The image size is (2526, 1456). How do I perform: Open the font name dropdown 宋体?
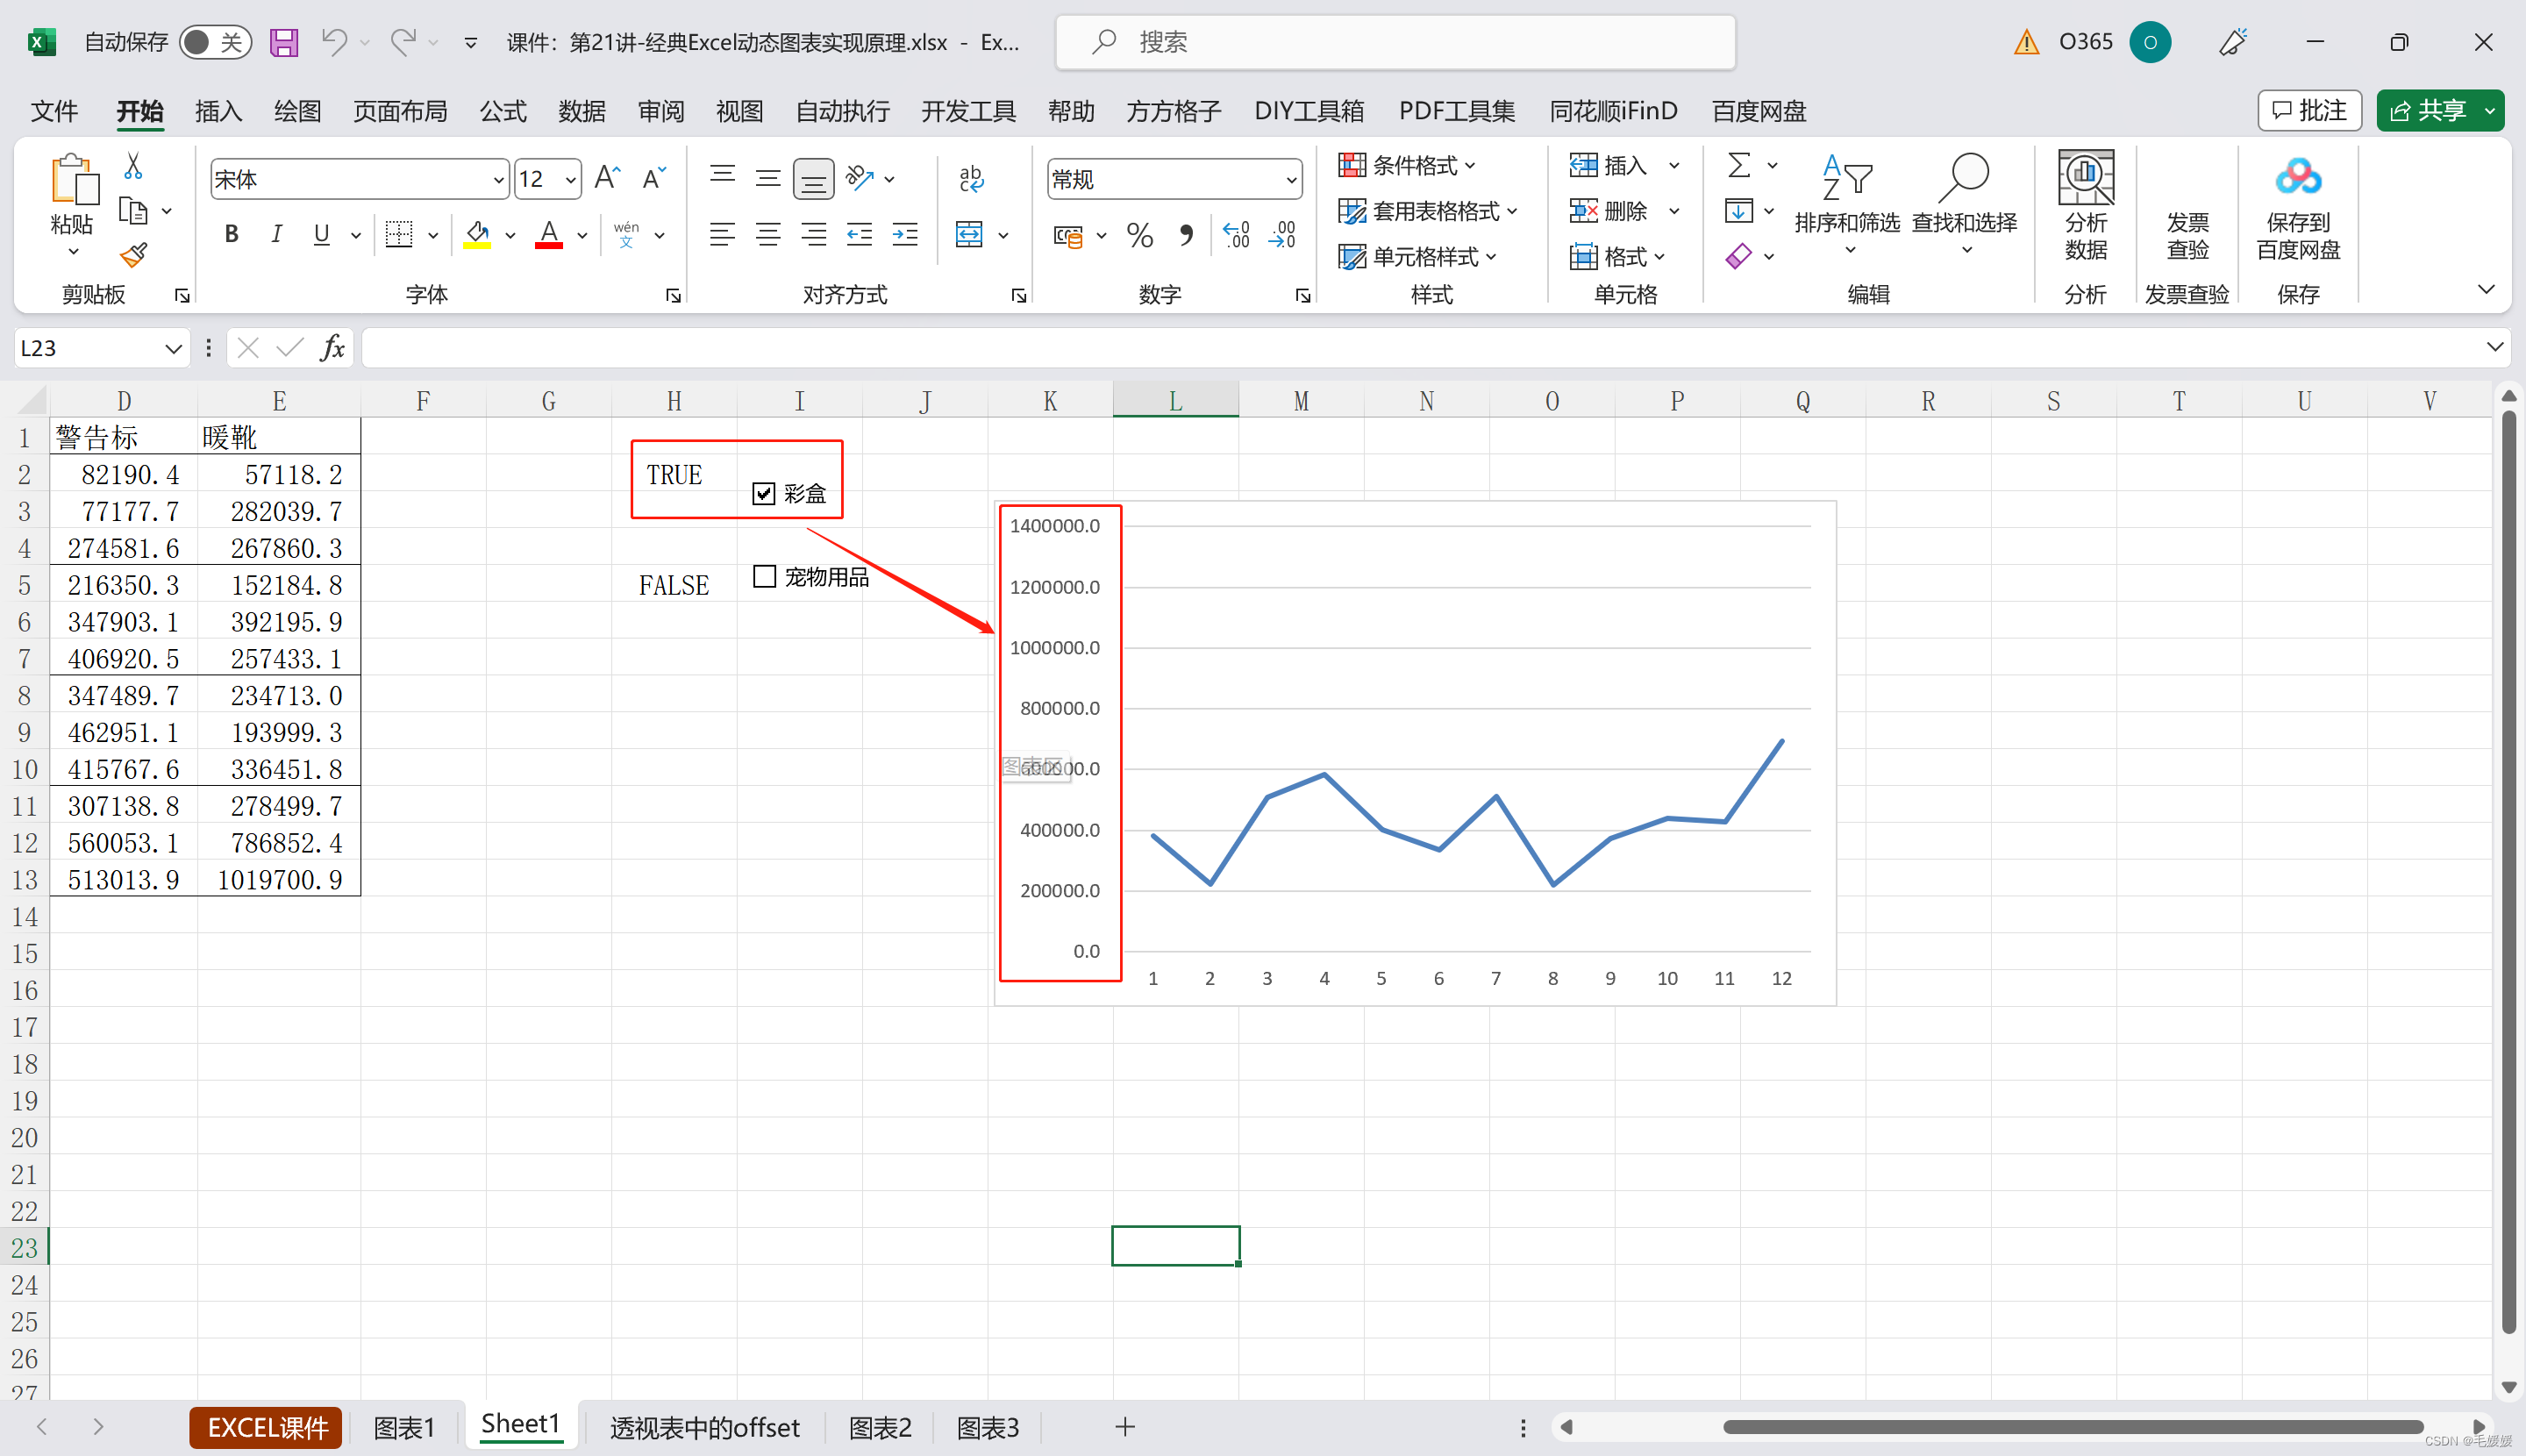498,180
